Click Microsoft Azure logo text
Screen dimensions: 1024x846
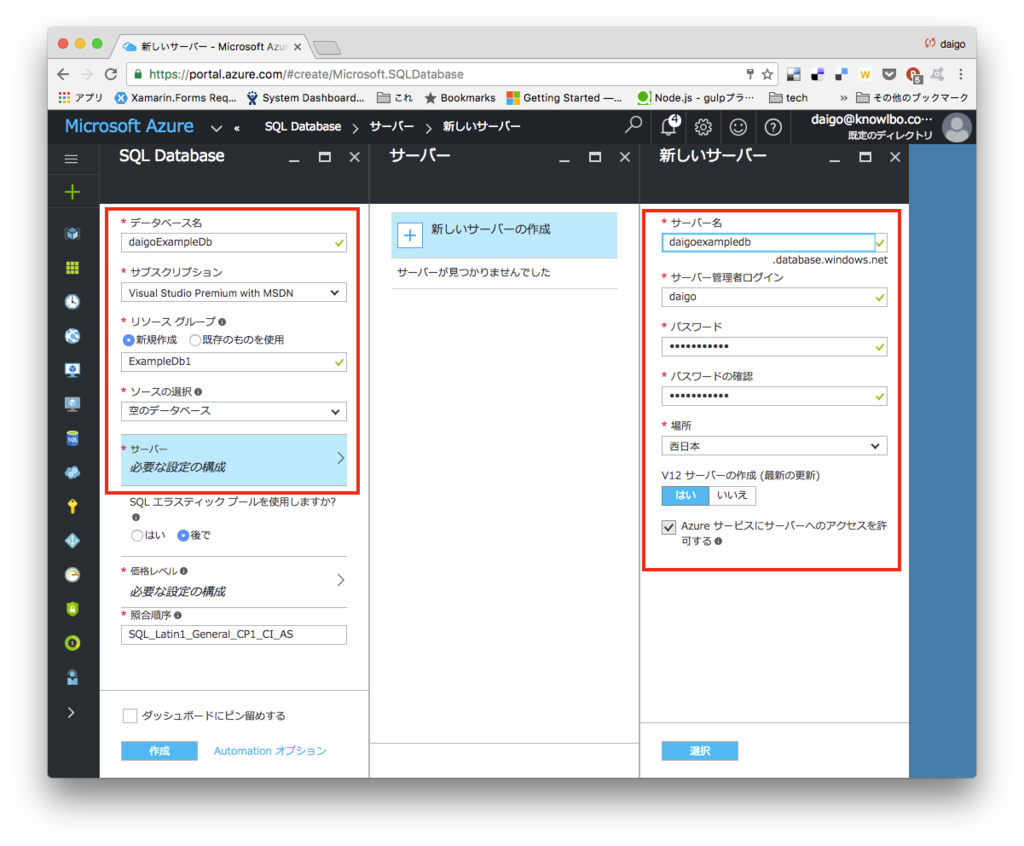point(129,126)
